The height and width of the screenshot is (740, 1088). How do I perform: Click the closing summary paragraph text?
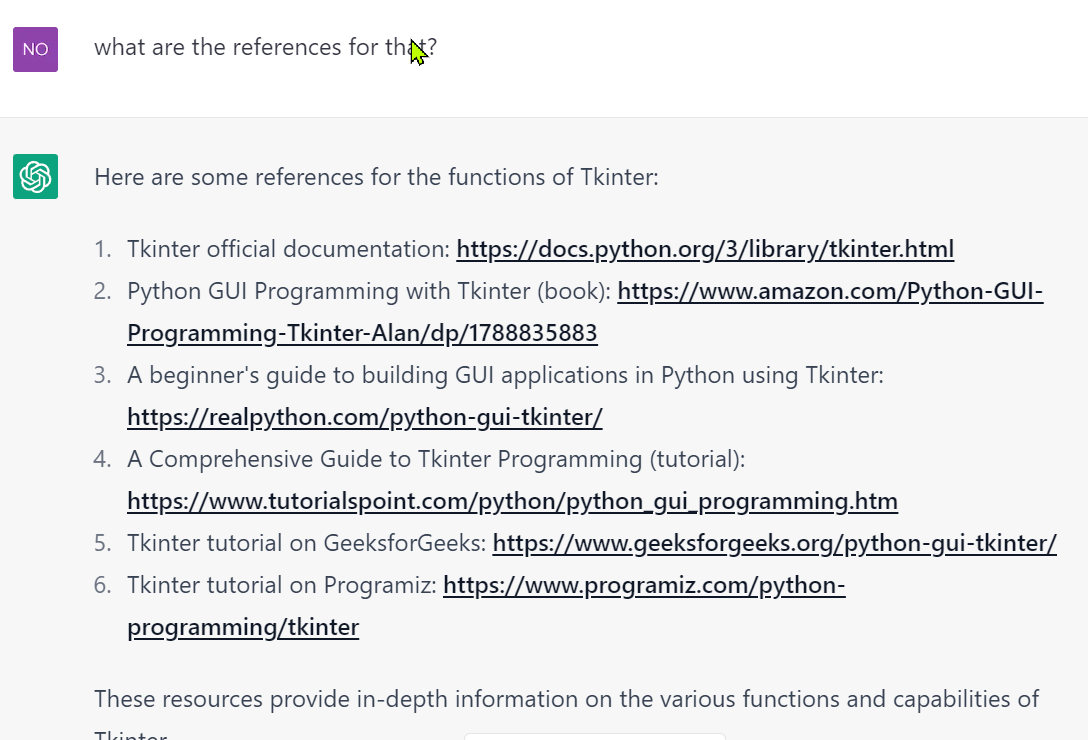tap(565, 699)
